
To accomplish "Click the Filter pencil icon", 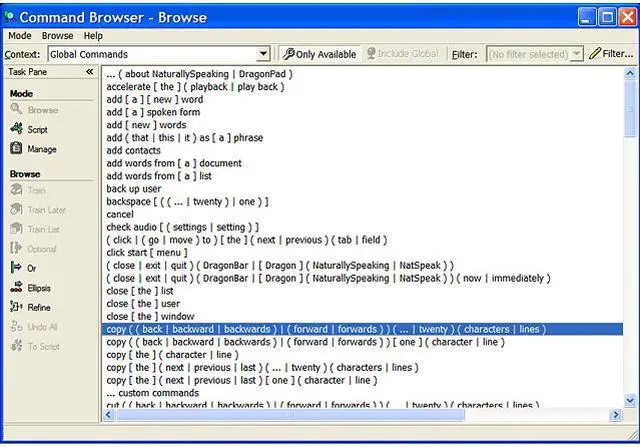I will pos(595,54).
